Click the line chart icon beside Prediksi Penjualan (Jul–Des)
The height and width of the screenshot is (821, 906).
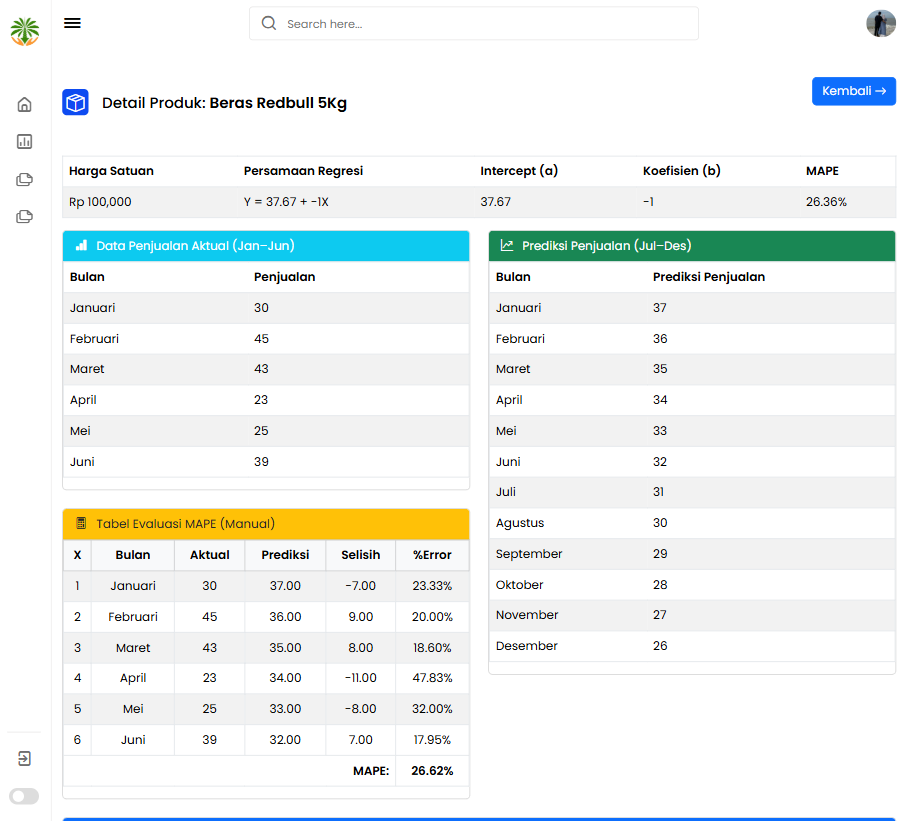(x=507, y=246)
